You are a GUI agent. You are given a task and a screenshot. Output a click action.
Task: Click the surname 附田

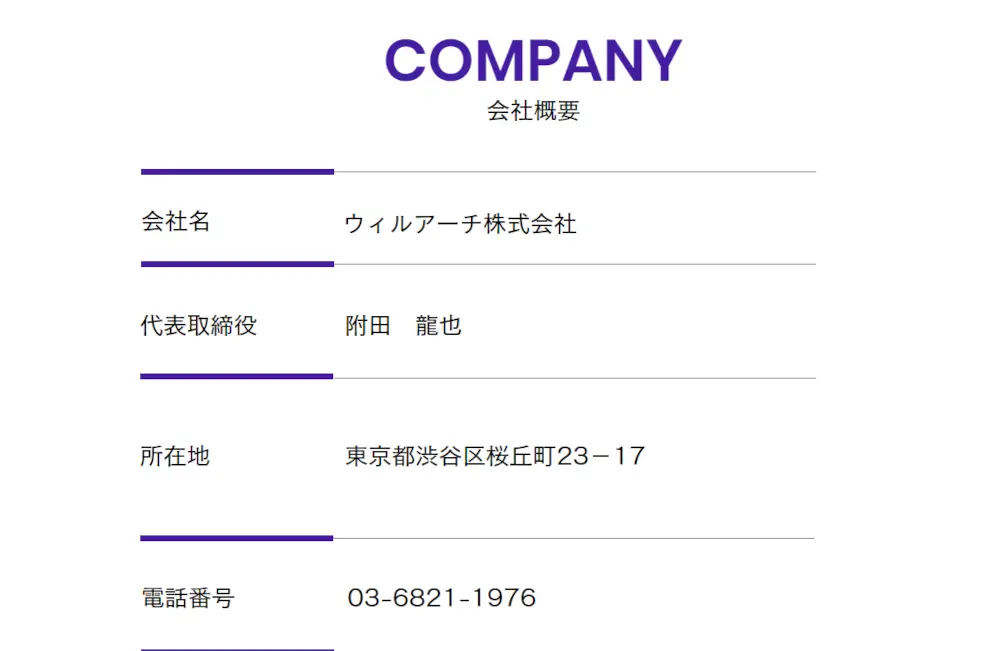(x=367, y=326)
